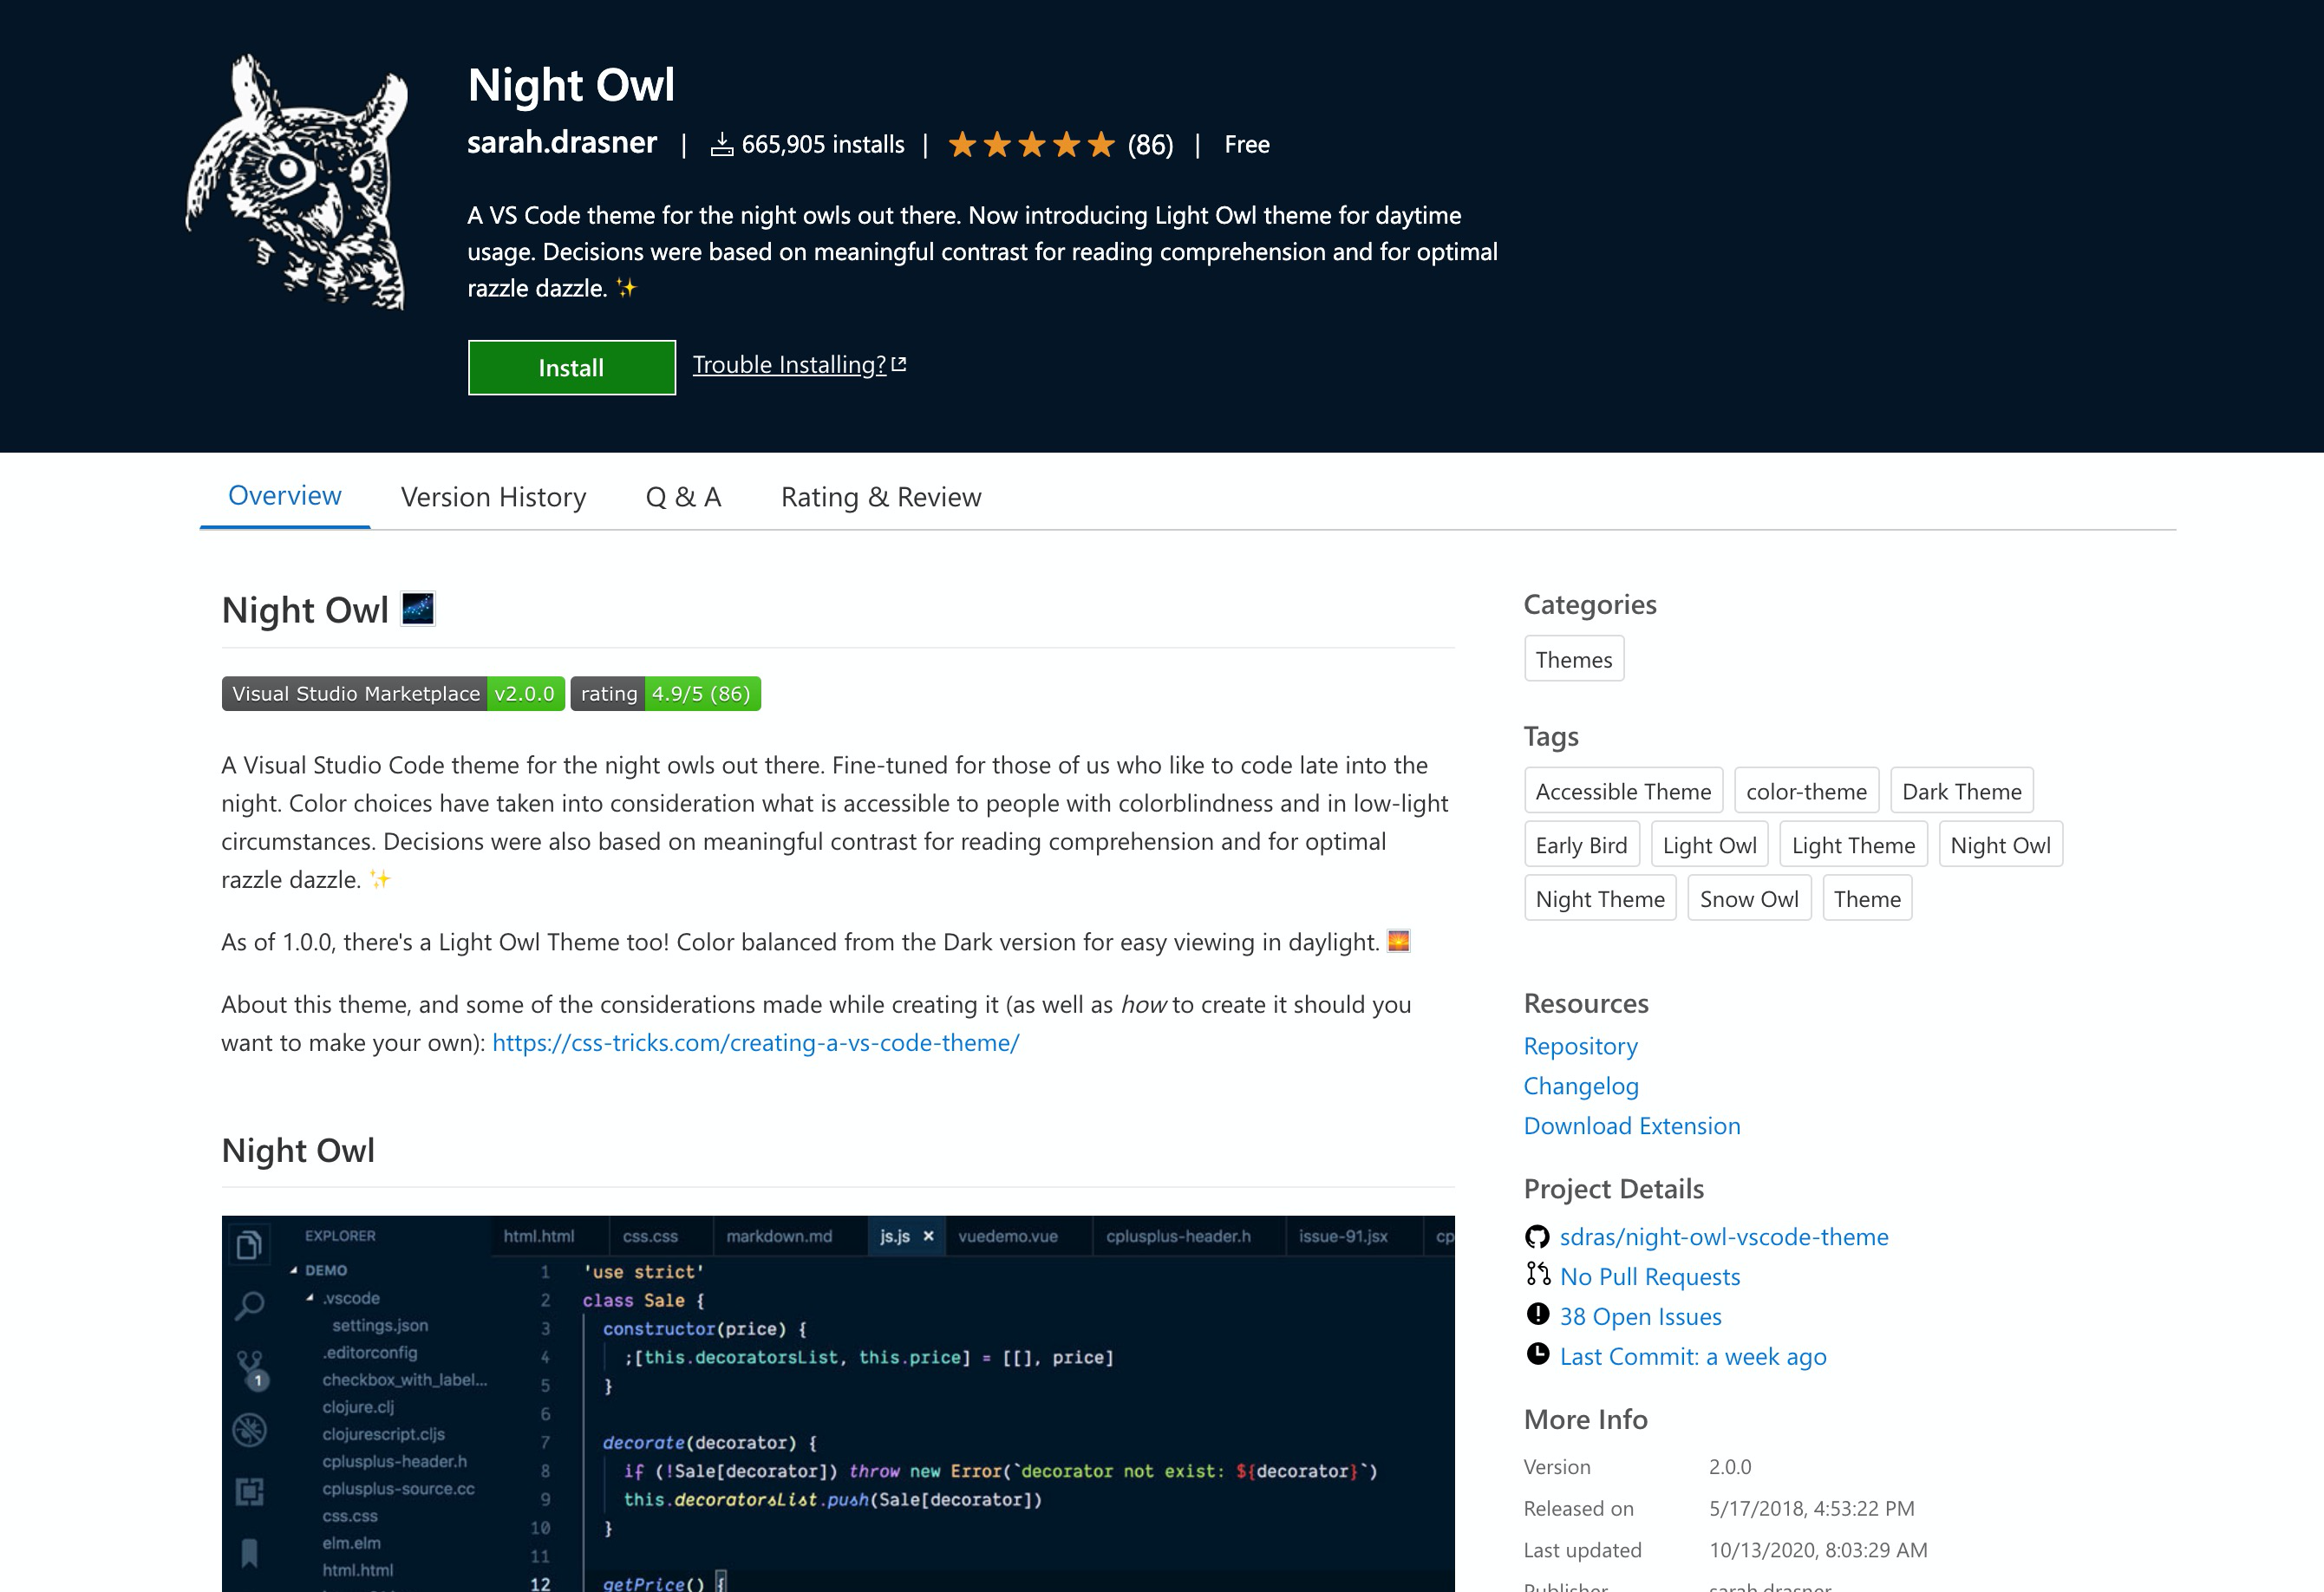Click the Night Owl extension logo

coord(297,182)
